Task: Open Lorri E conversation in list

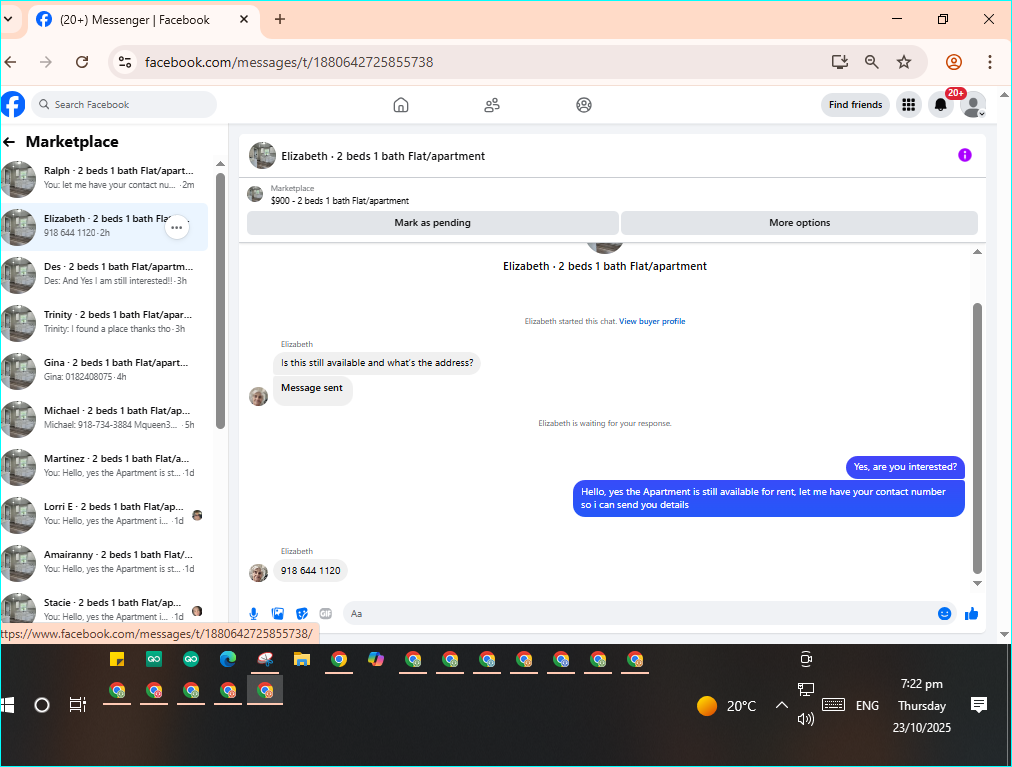Action: (105, 514)
